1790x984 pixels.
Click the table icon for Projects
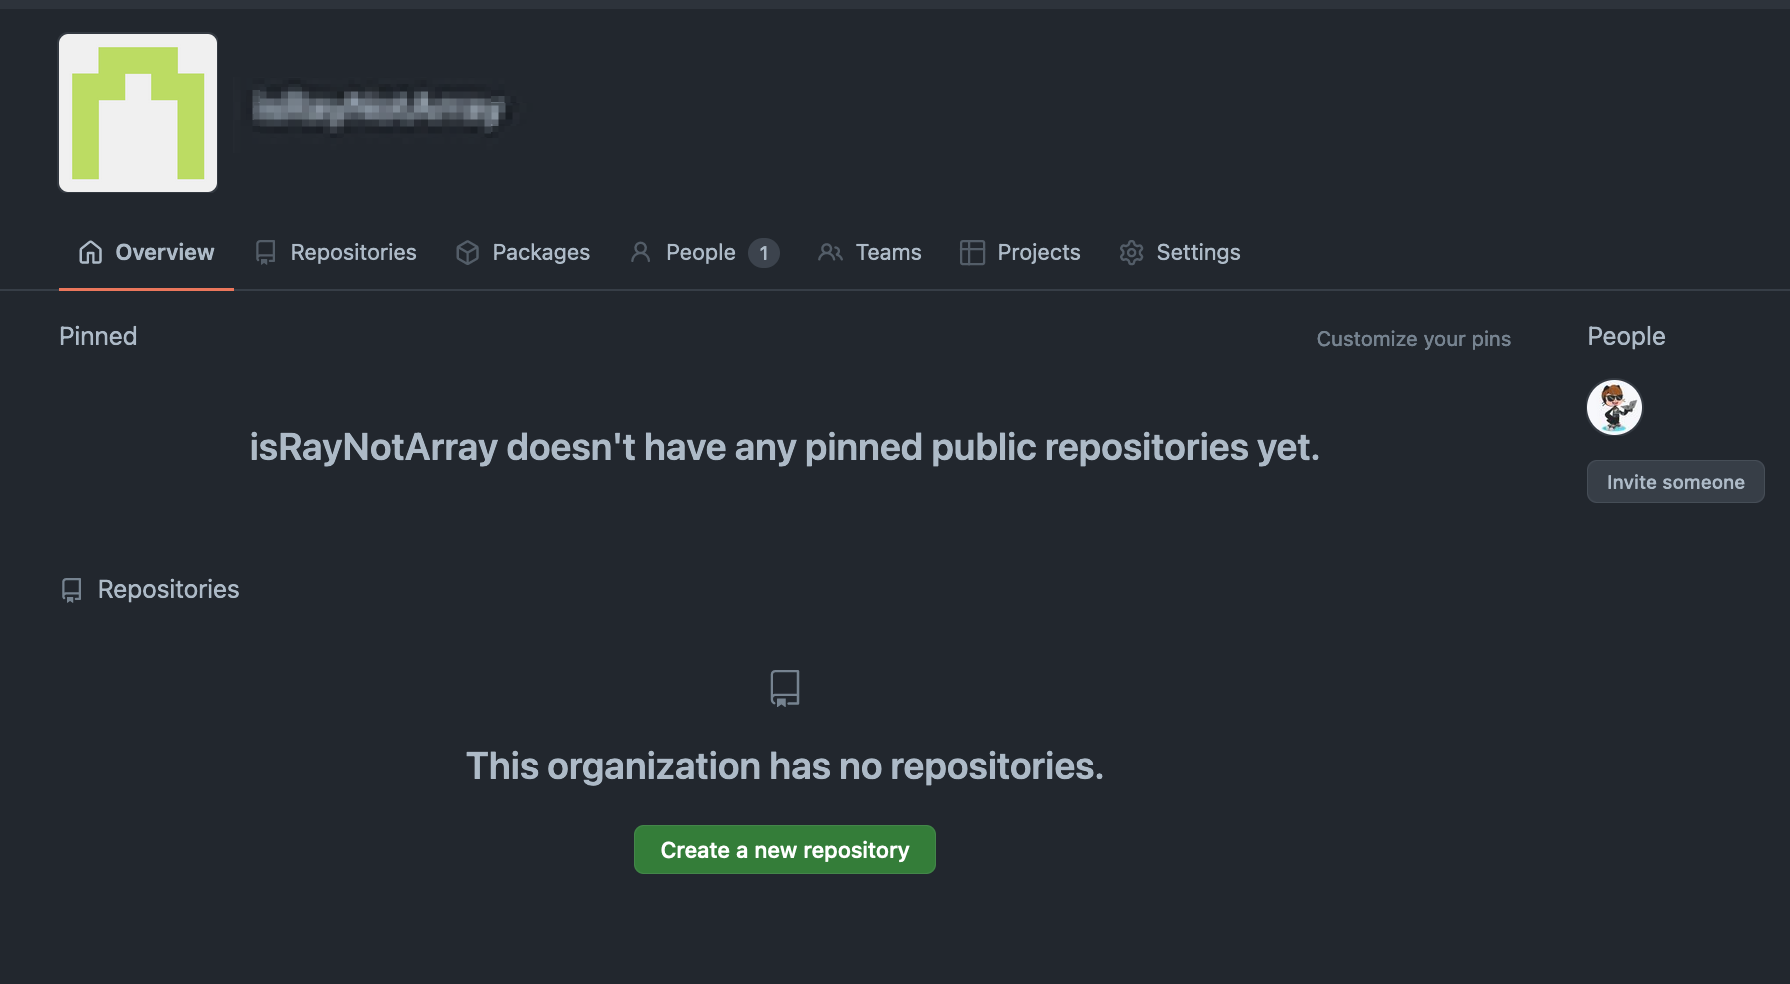(972, 253)
